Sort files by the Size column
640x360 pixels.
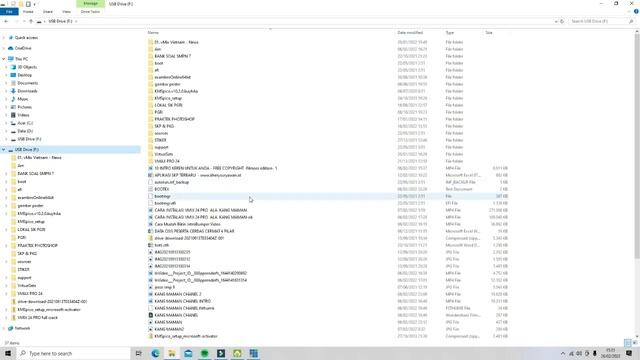point(489,32)
